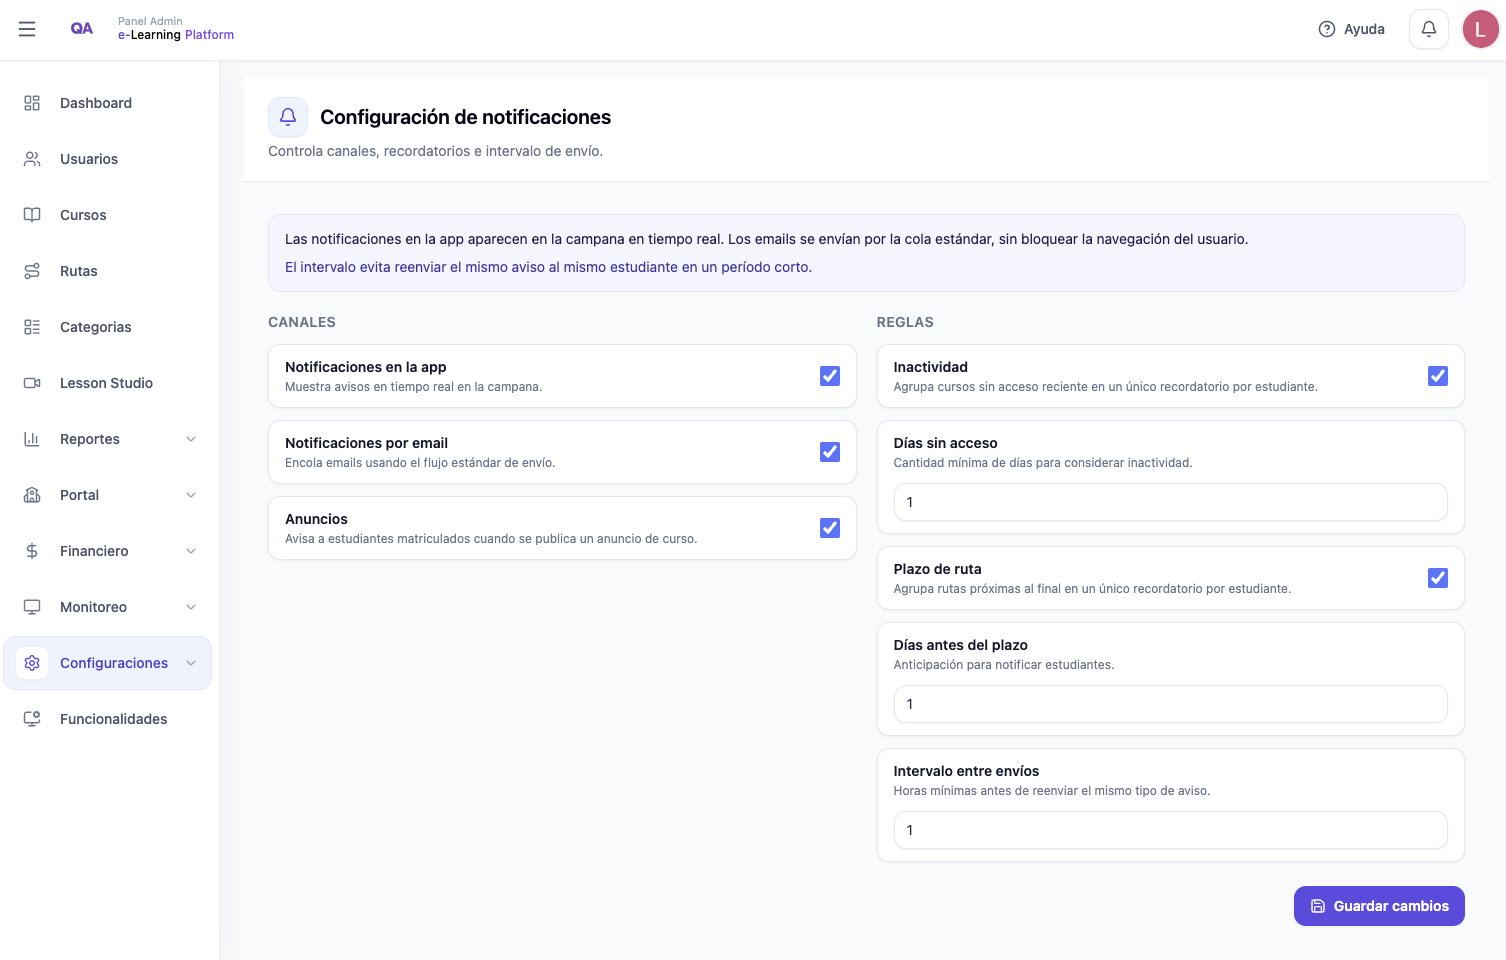This screenshot has width=1506, height=960.
Task: Click Guardar cambios button
Action: point(1379,906)
